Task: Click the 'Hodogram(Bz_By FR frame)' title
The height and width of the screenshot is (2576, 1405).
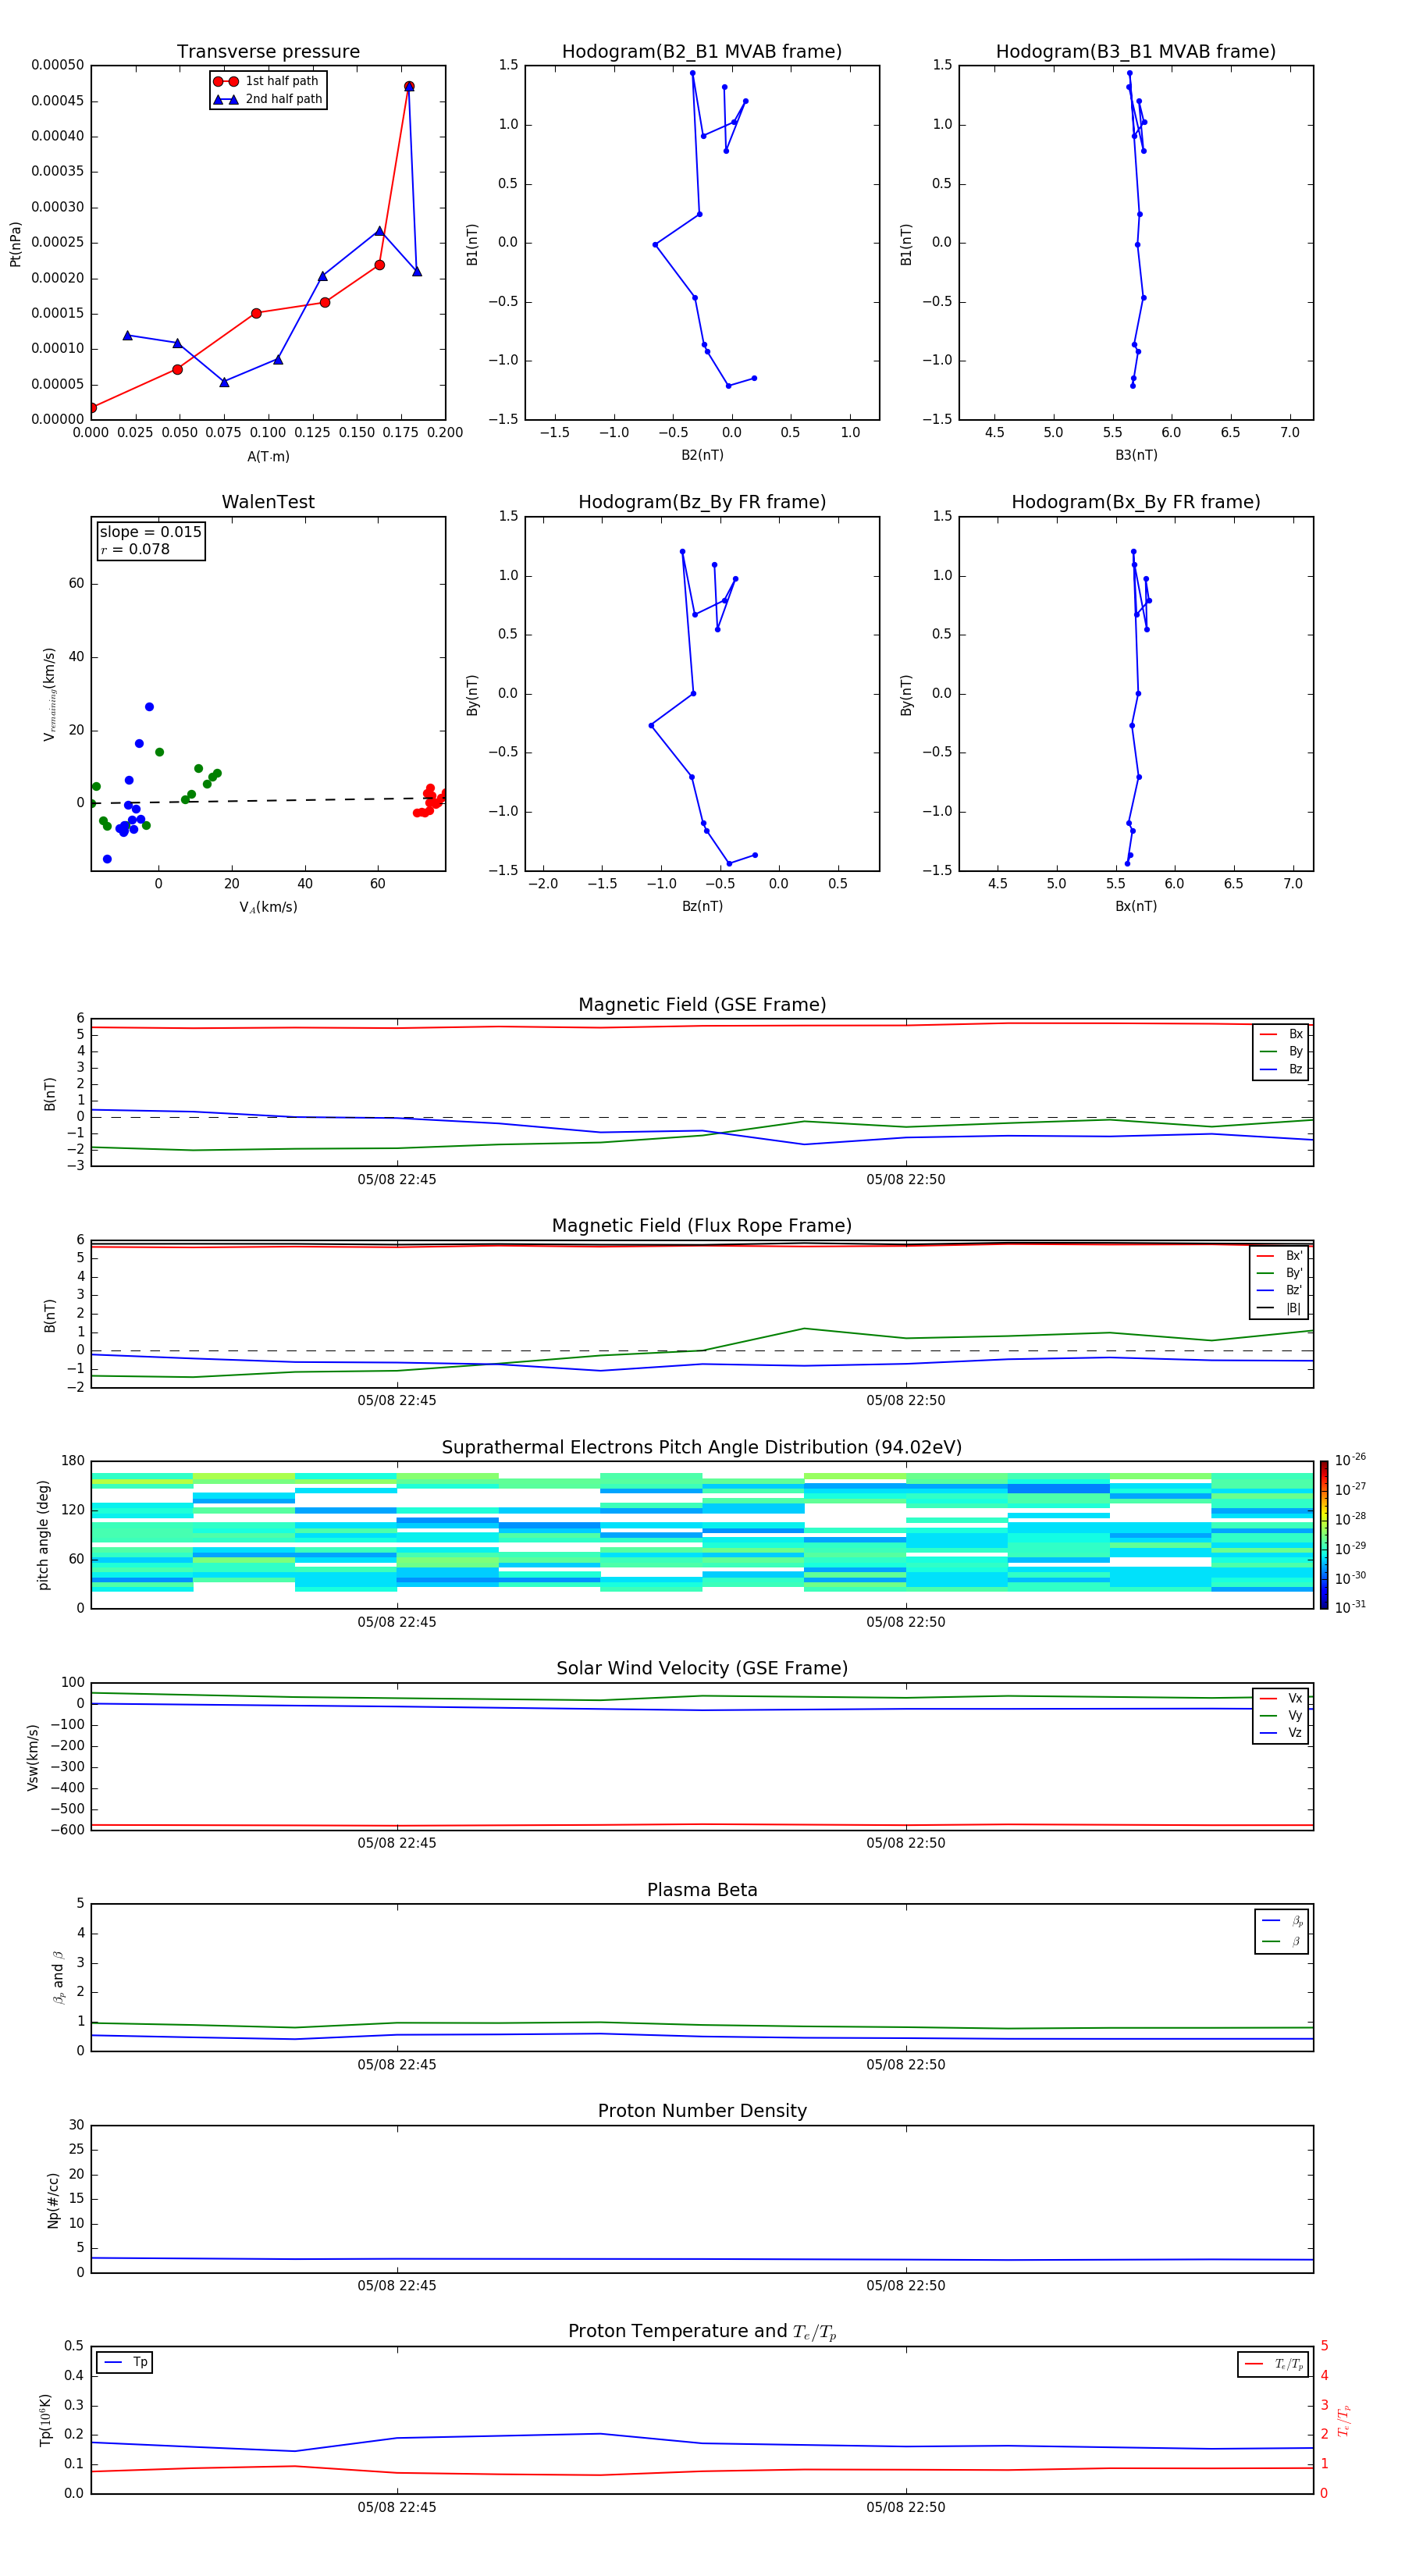Action: (x=702, y=502)
